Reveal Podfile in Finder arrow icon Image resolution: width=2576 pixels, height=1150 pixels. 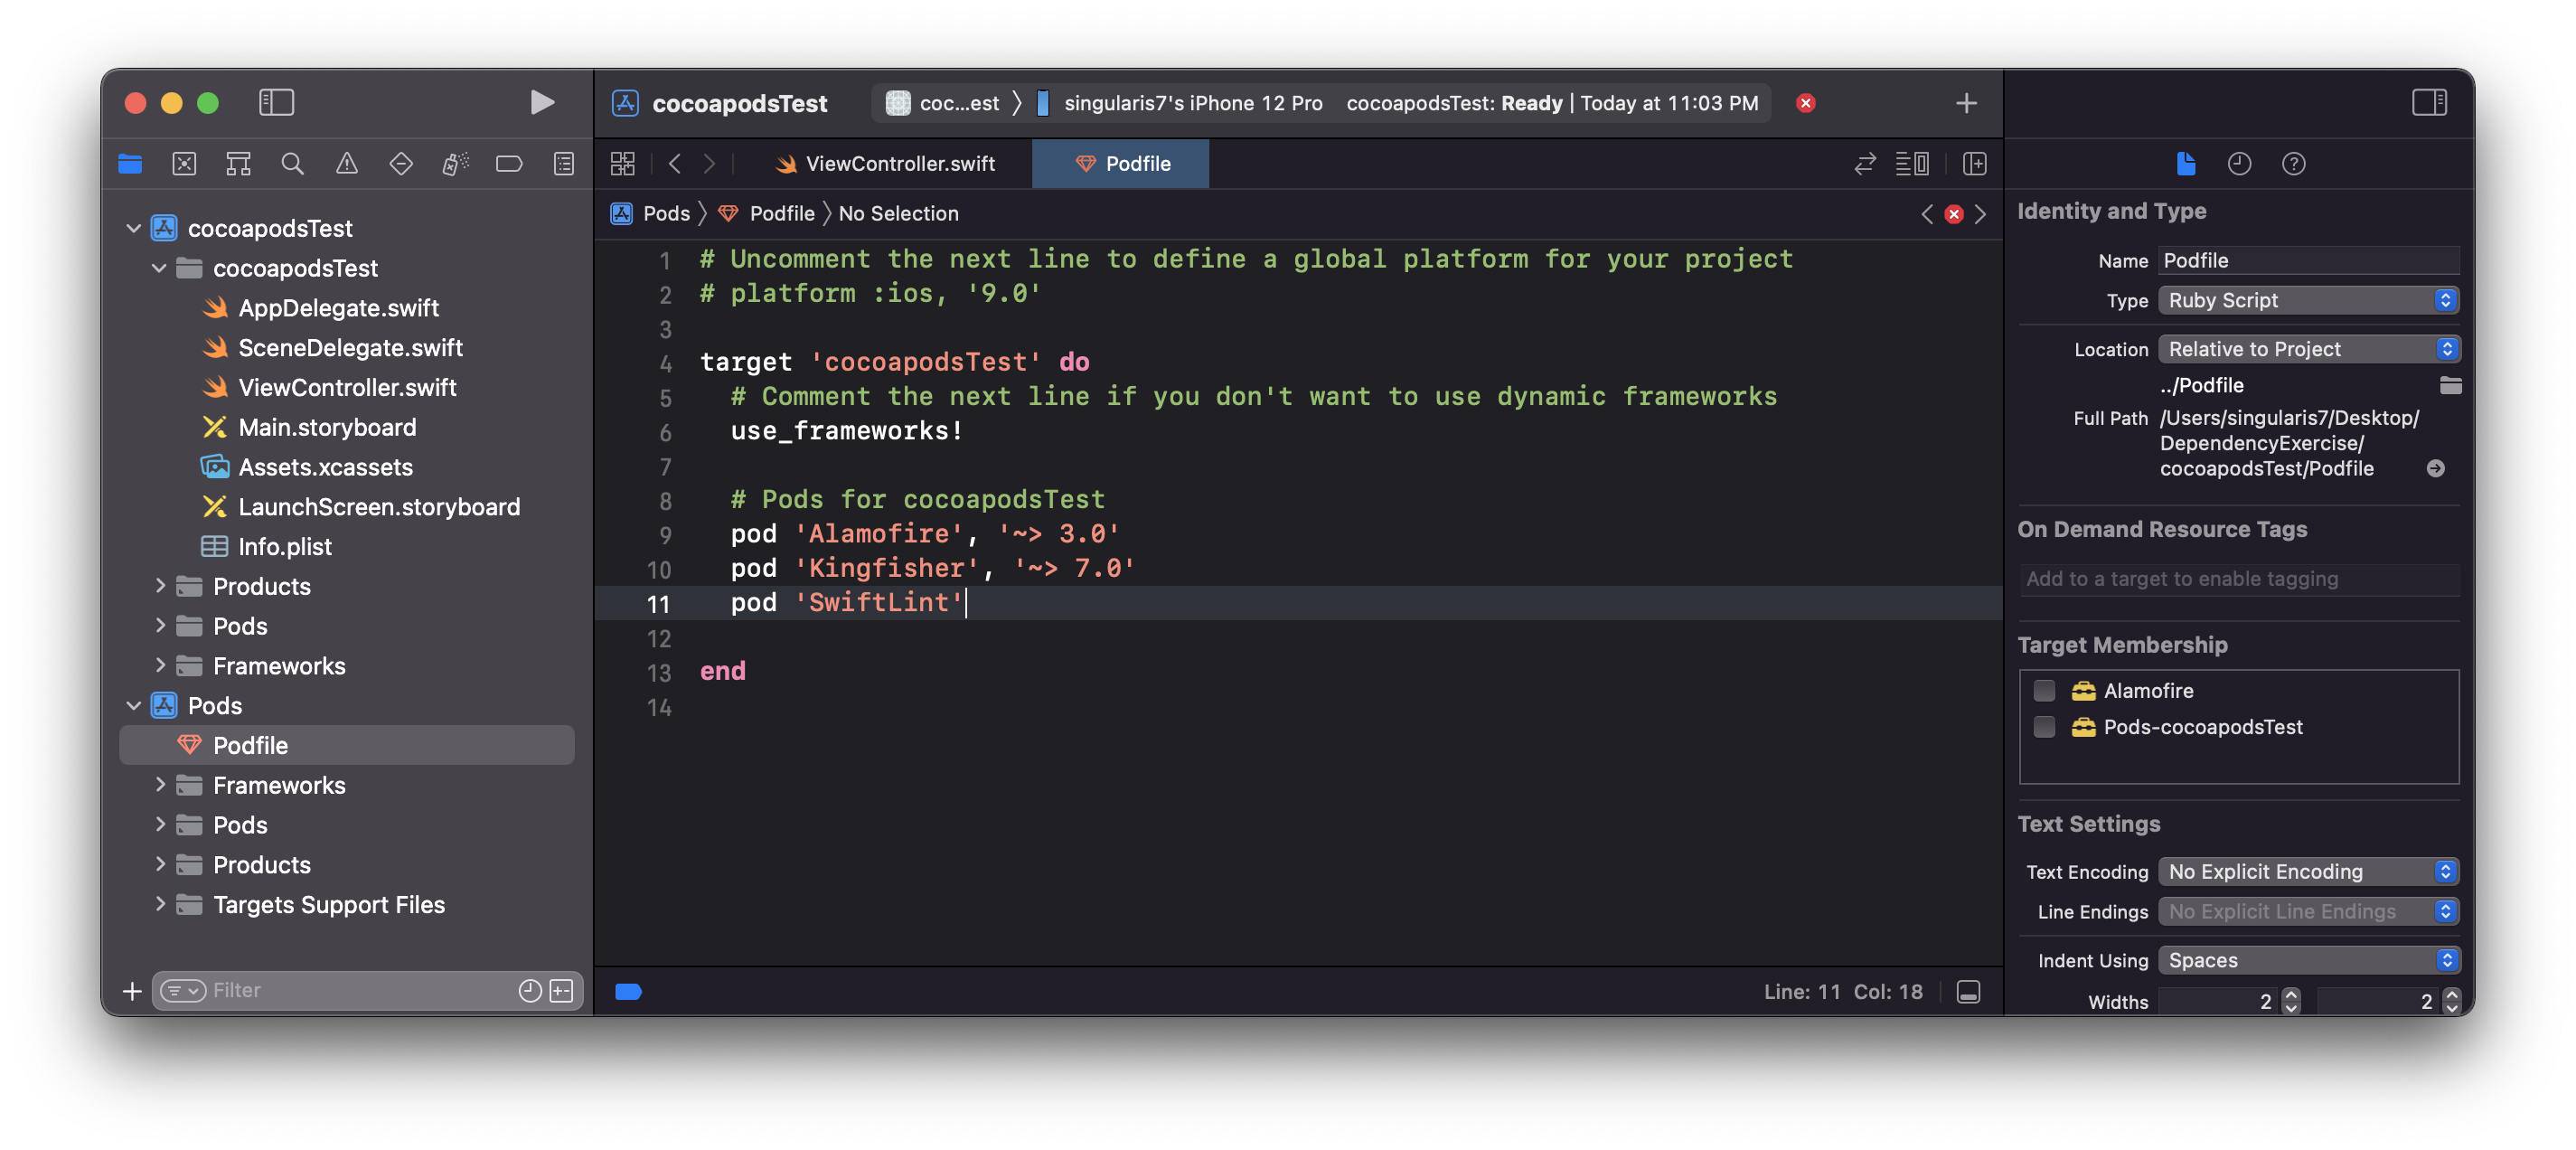click(x=2435, y=469)
